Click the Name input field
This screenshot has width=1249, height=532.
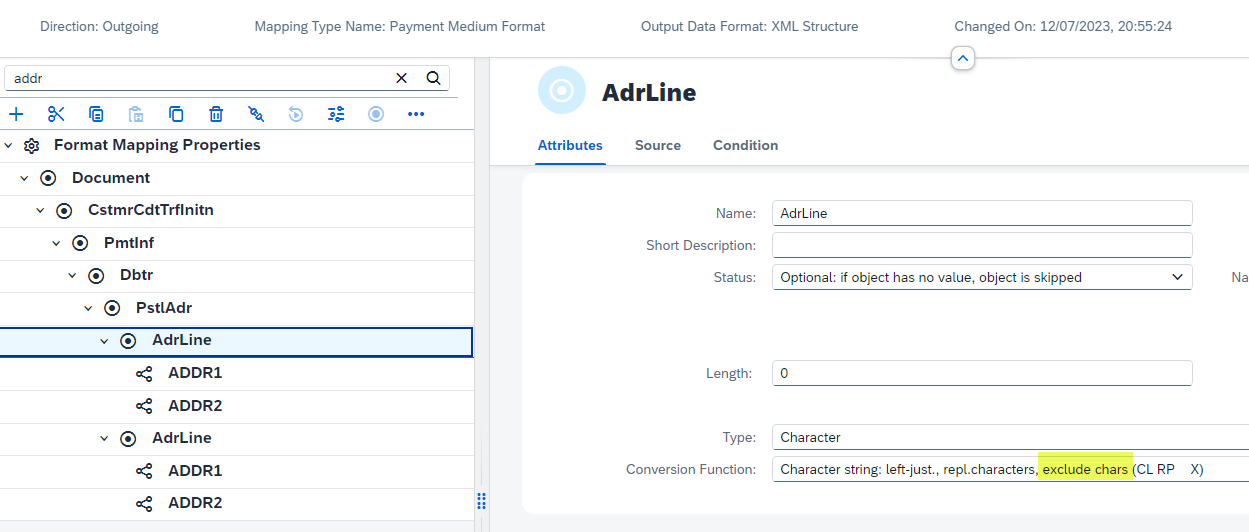tap(982, 213)
